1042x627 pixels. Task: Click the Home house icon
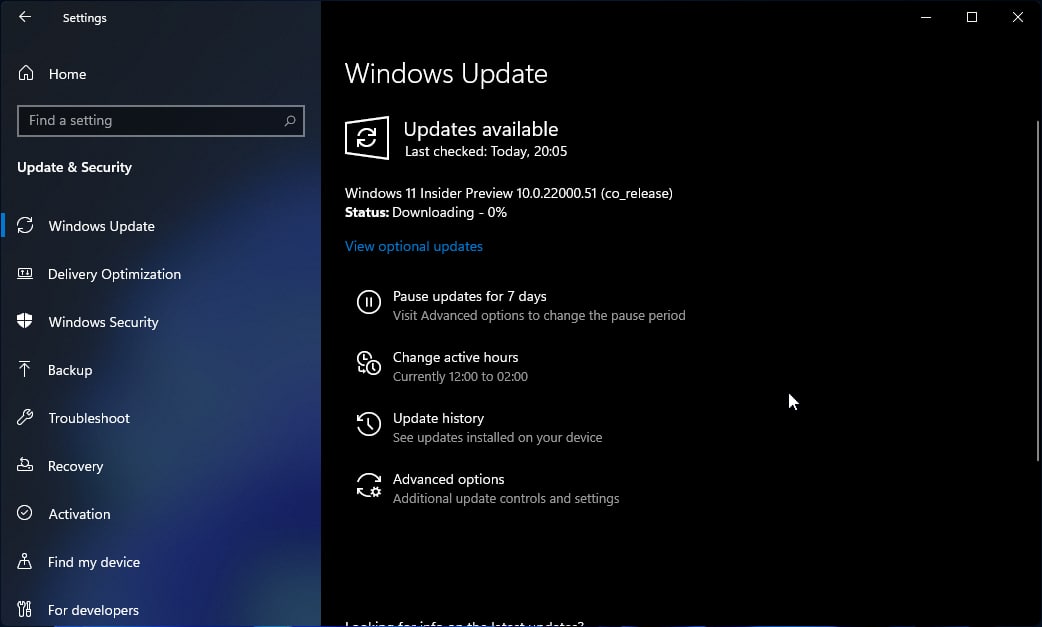click(x=25, y=73)
